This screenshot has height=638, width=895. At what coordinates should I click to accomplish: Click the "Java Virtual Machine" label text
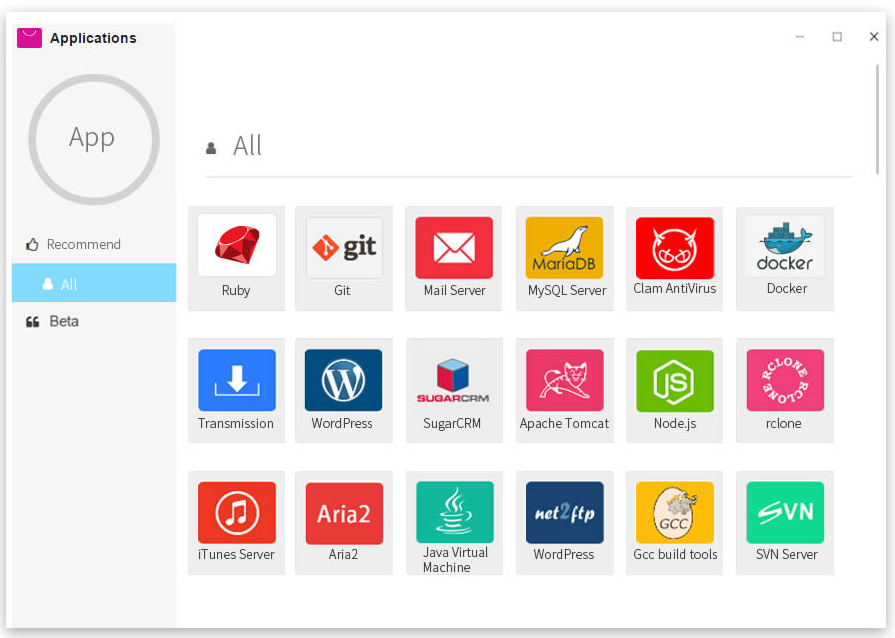coord(455,560)
